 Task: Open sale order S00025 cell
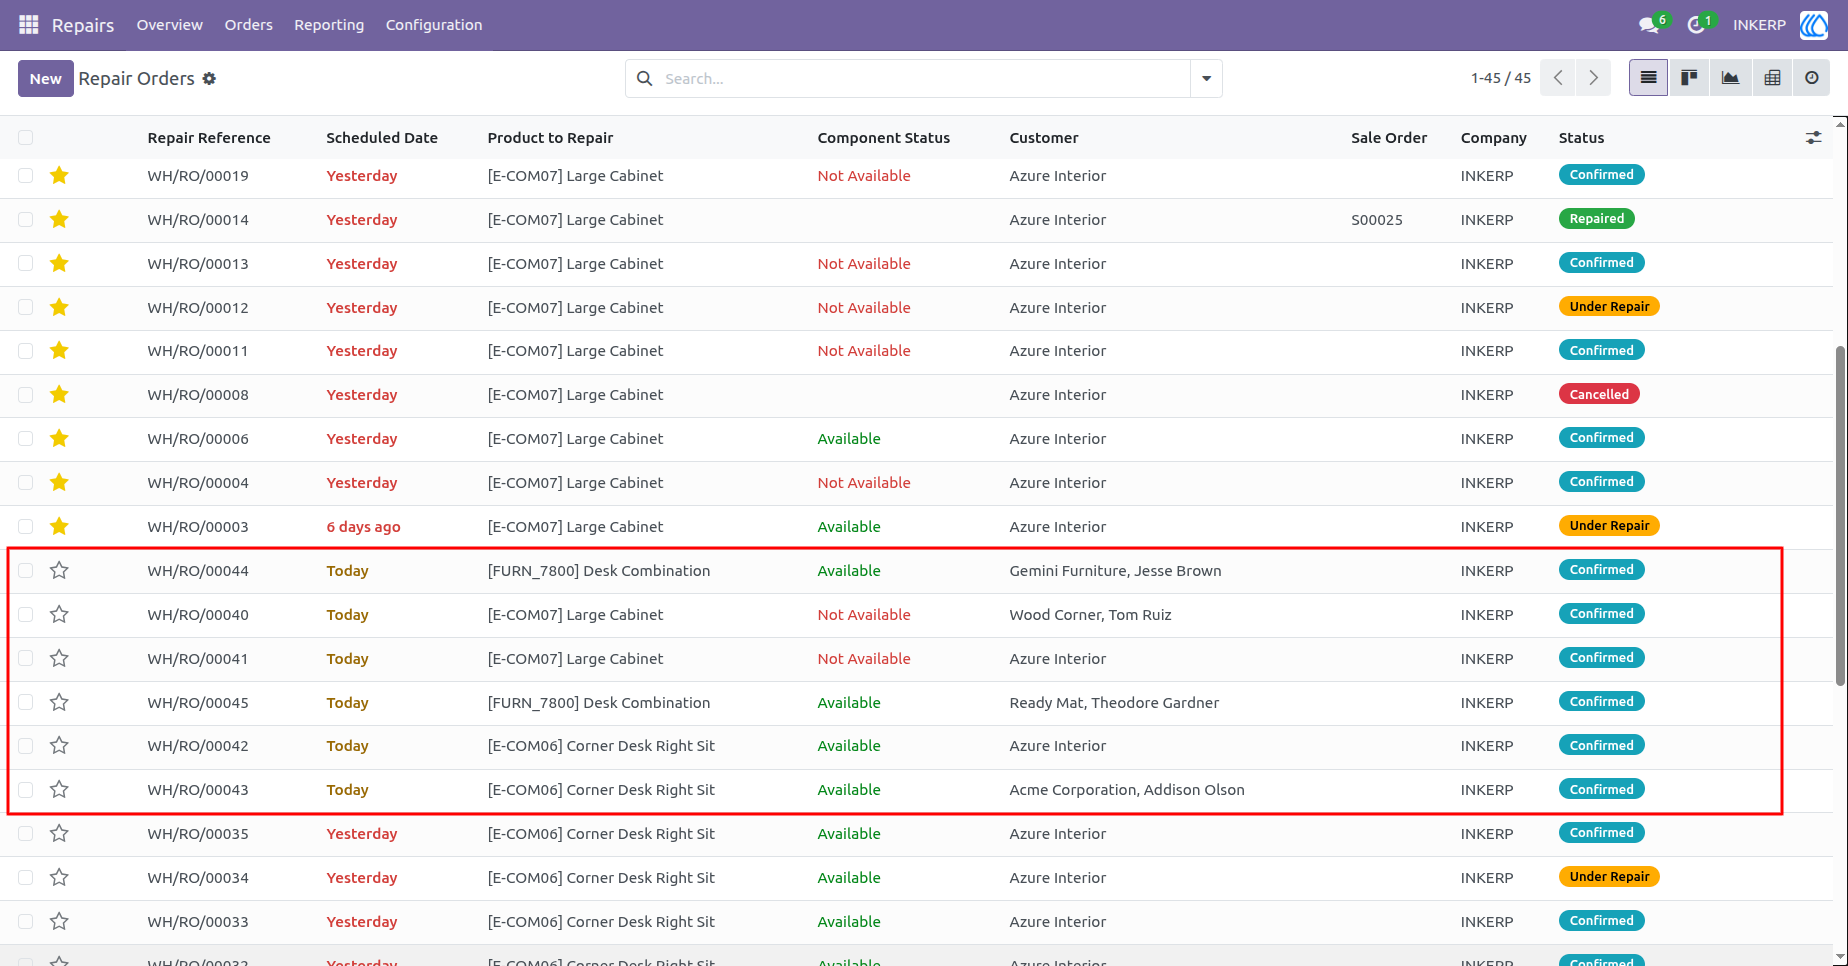click(1377, 220)
